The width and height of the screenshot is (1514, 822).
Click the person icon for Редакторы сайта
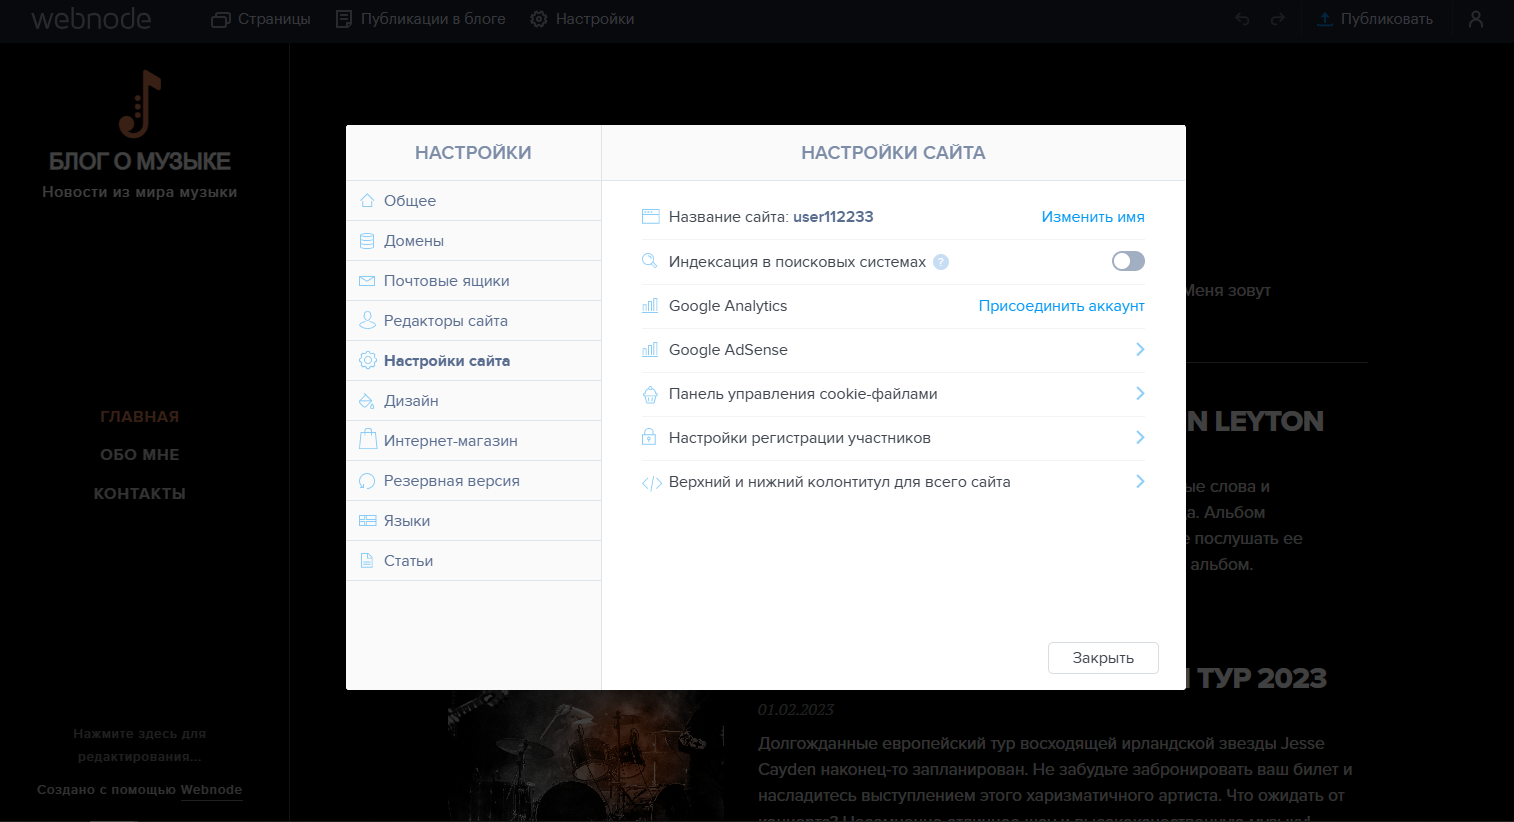(367, 321)
